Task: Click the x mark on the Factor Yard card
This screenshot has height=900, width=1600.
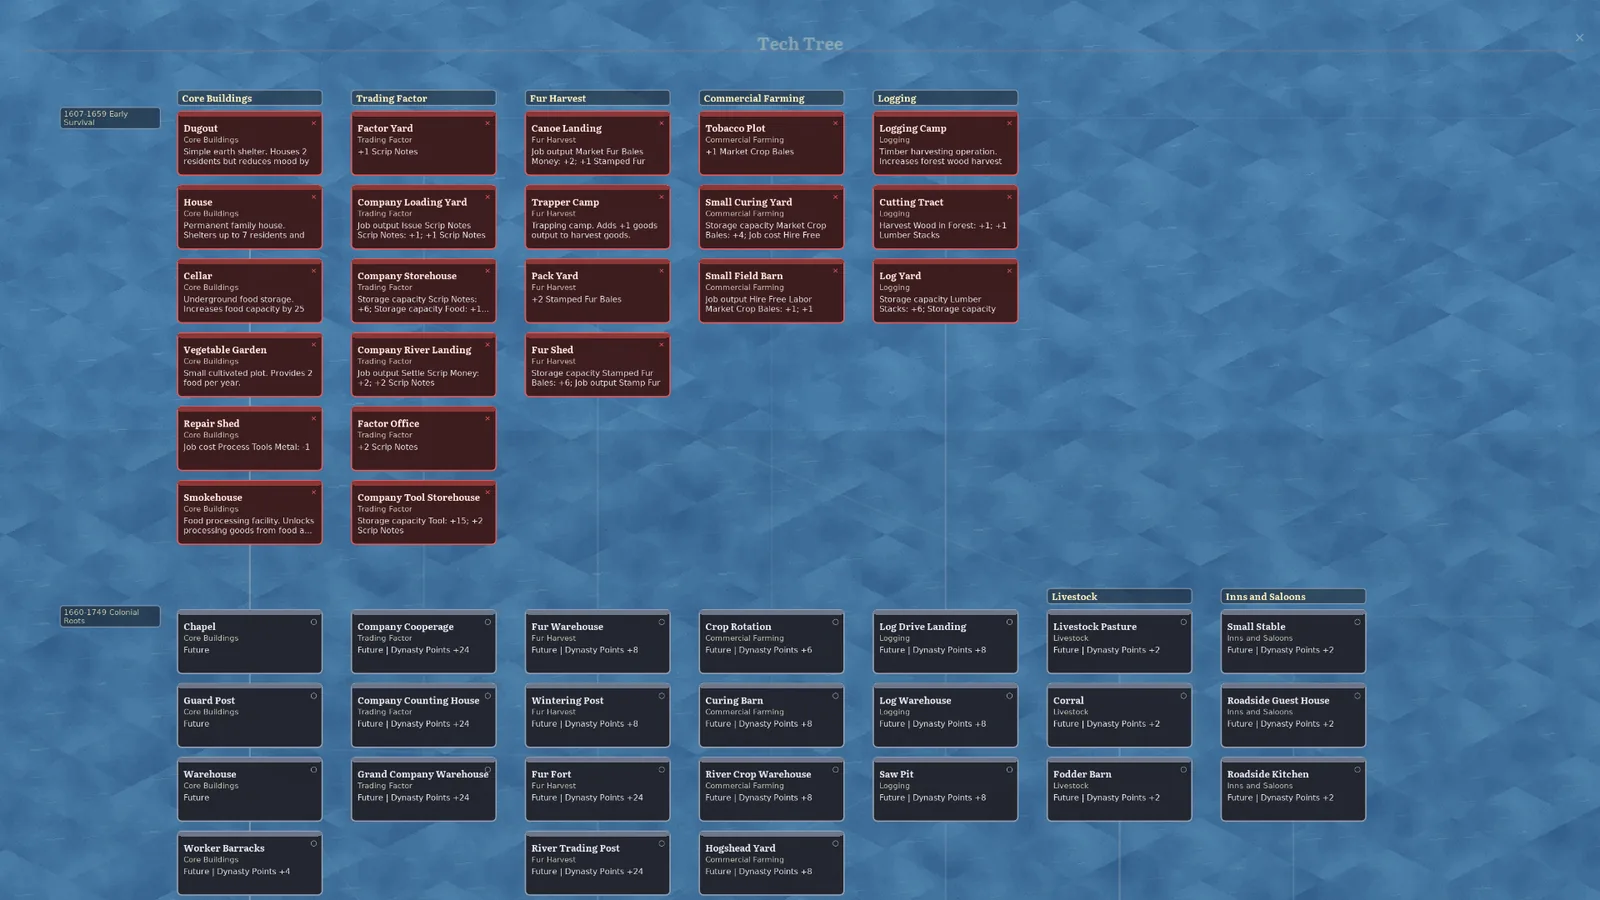Action: click(488, 123)
